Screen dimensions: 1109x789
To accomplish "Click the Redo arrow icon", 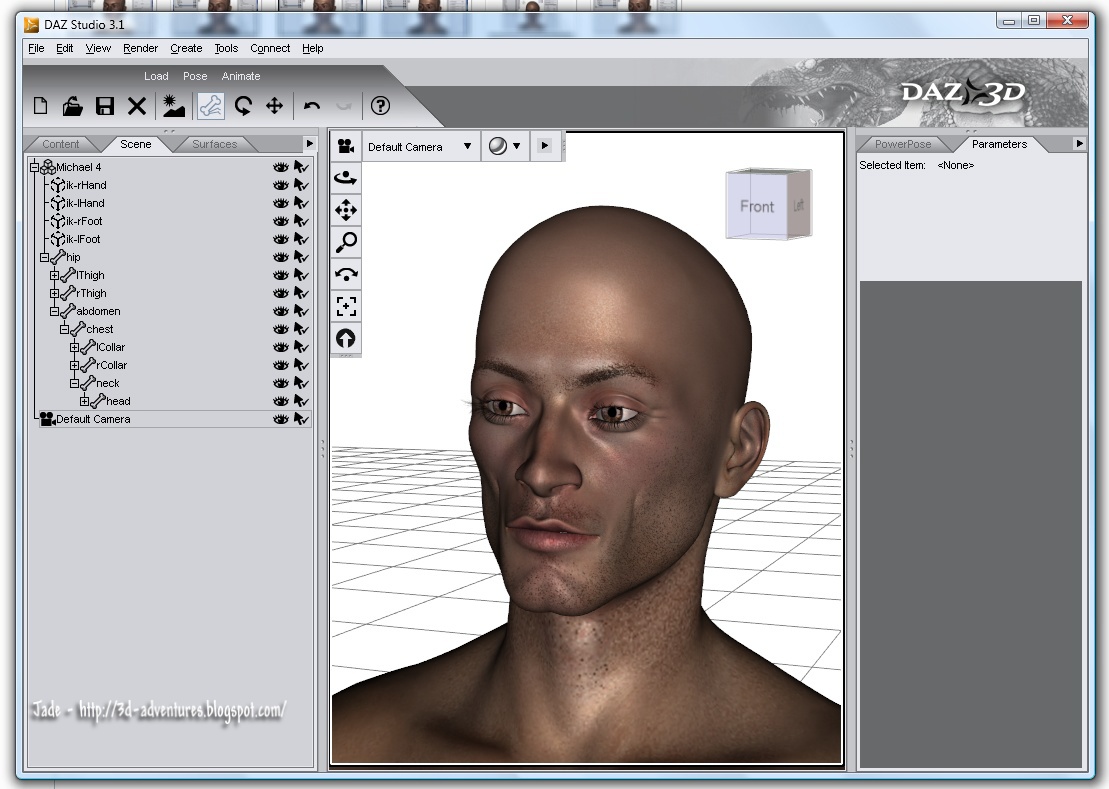I will (x=344, y=106).
